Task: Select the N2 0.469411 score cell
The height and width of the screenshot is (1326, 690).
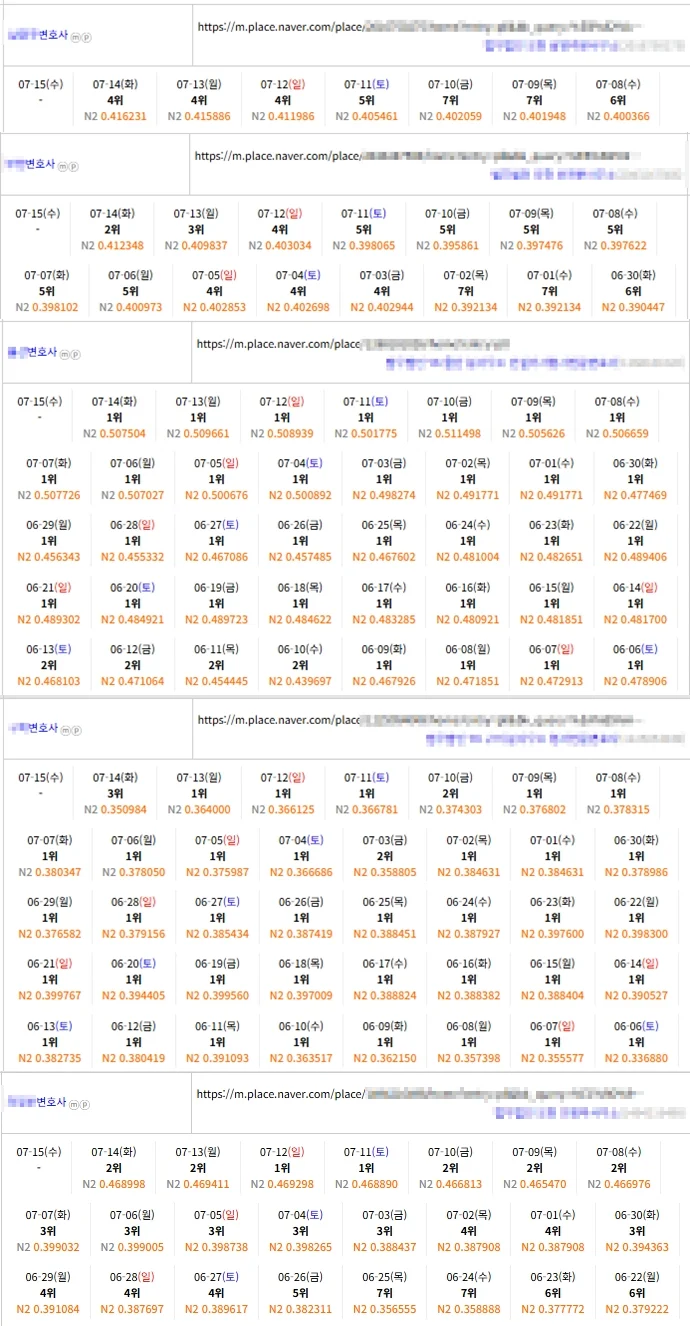Action: 197,1183
